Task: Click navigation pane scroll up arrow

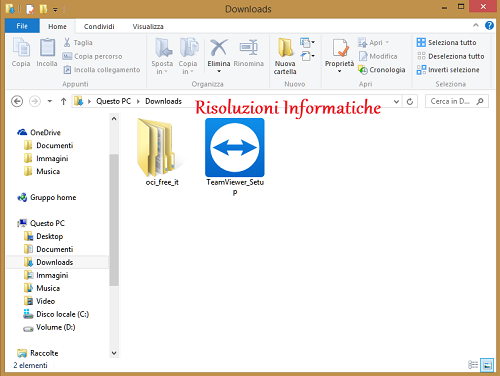Action: 114,119
